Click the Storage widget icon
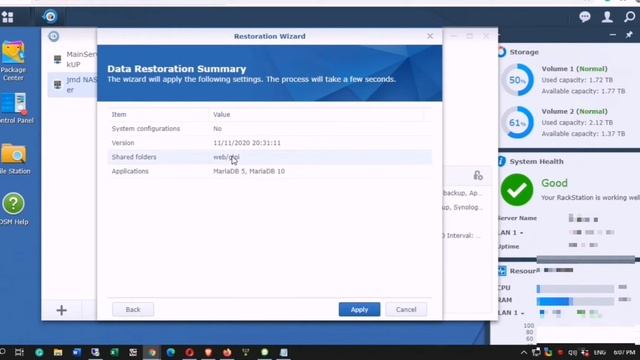640x360 pixels. tap(502, 52)
